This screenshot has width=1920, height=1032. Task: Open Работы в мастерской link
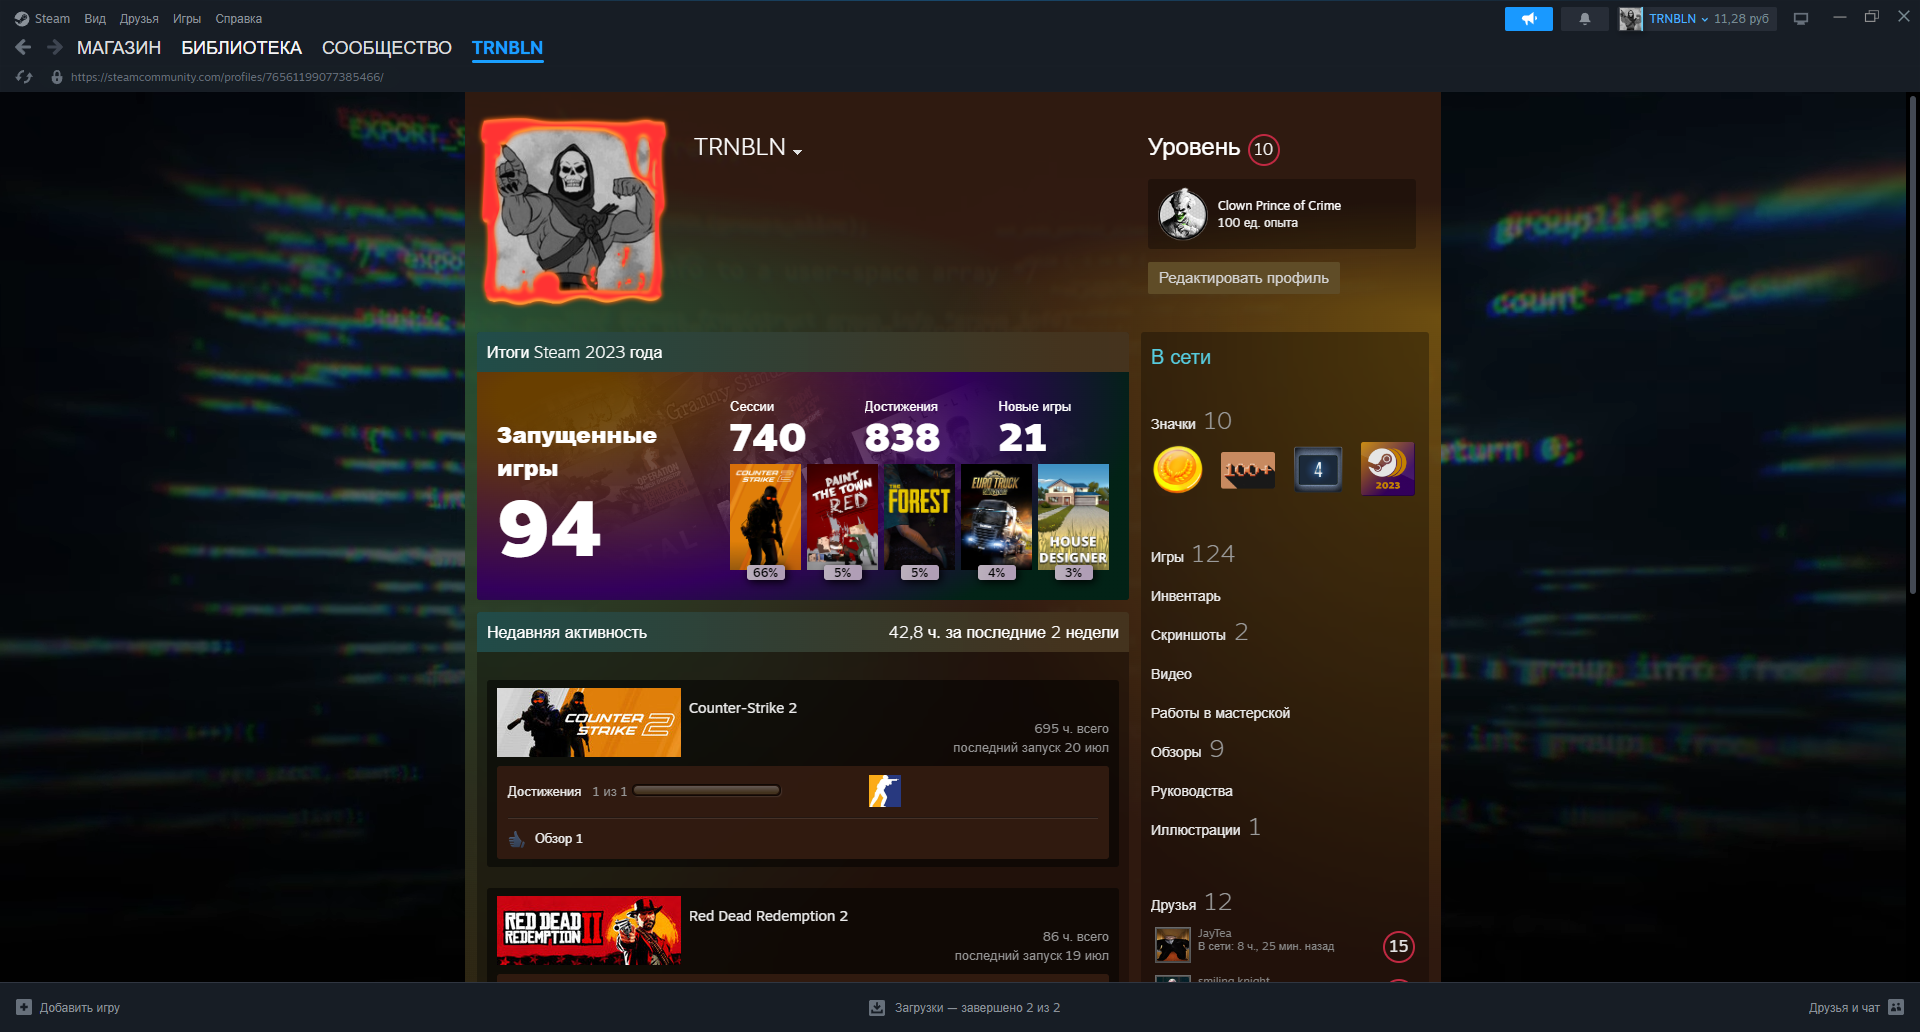[1220, 713]
